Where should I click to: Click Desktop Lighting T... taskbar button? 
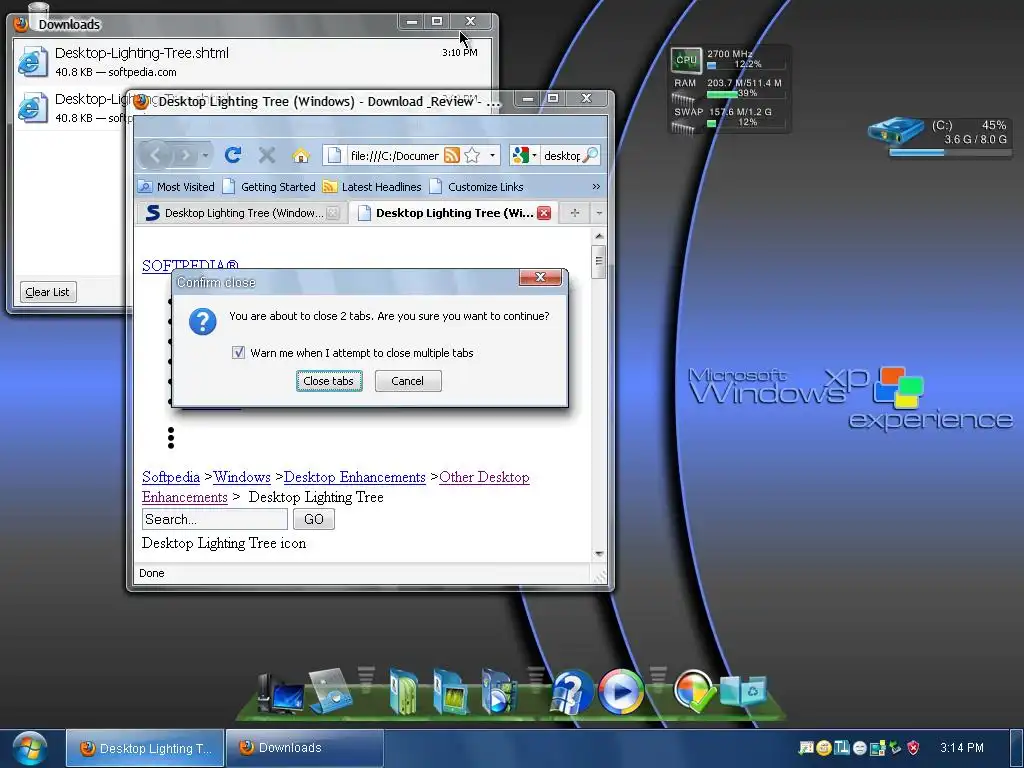[145, 748]
